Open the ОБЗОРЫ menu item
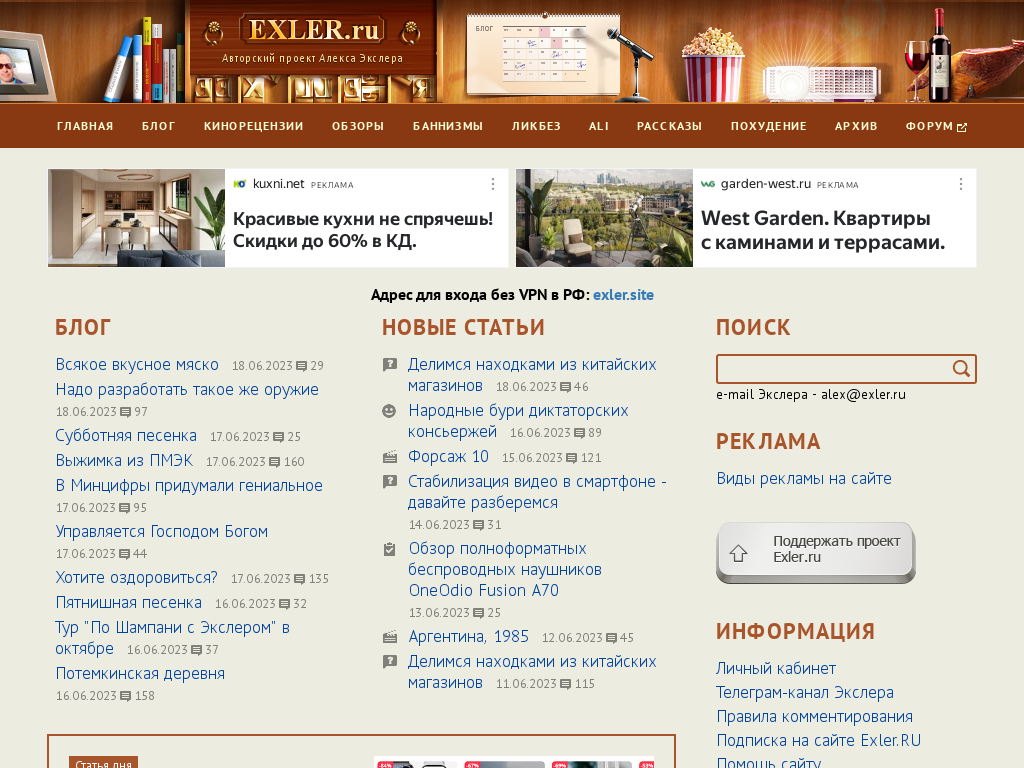Viewport: 1024px width, 768px height. 358,126
